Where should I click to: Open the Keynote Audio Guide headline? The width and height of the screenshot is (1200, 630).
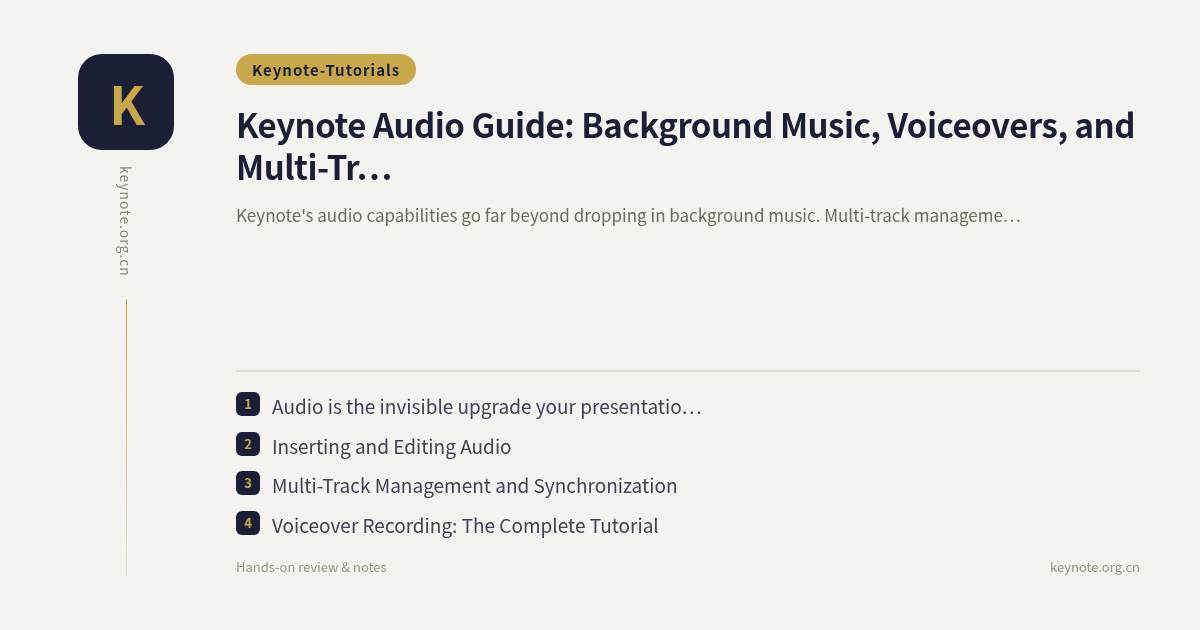click(x=686, y=147)
